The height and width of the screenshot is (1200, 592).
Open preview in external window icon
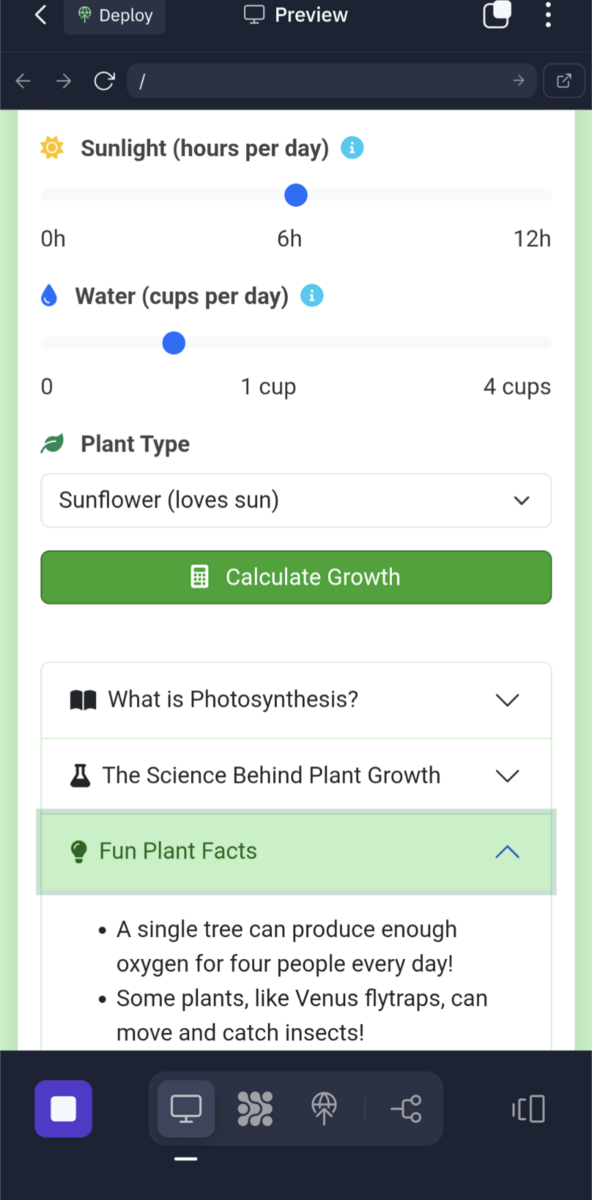[563, 82]
